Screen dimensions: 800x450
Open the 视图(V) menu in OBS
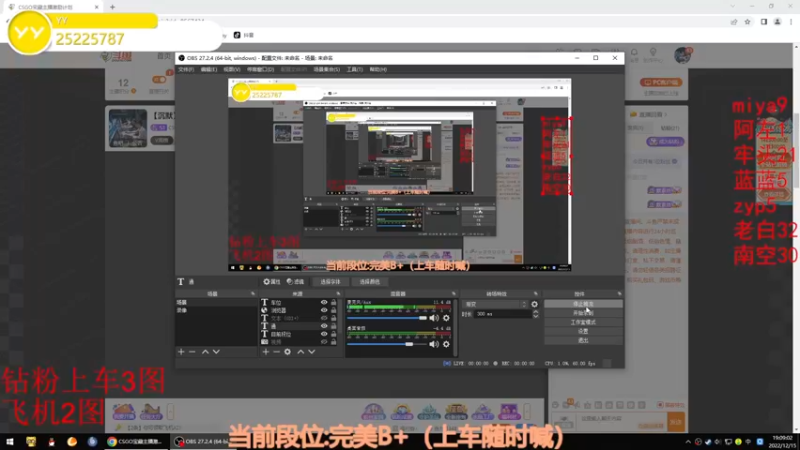point(232,69)
